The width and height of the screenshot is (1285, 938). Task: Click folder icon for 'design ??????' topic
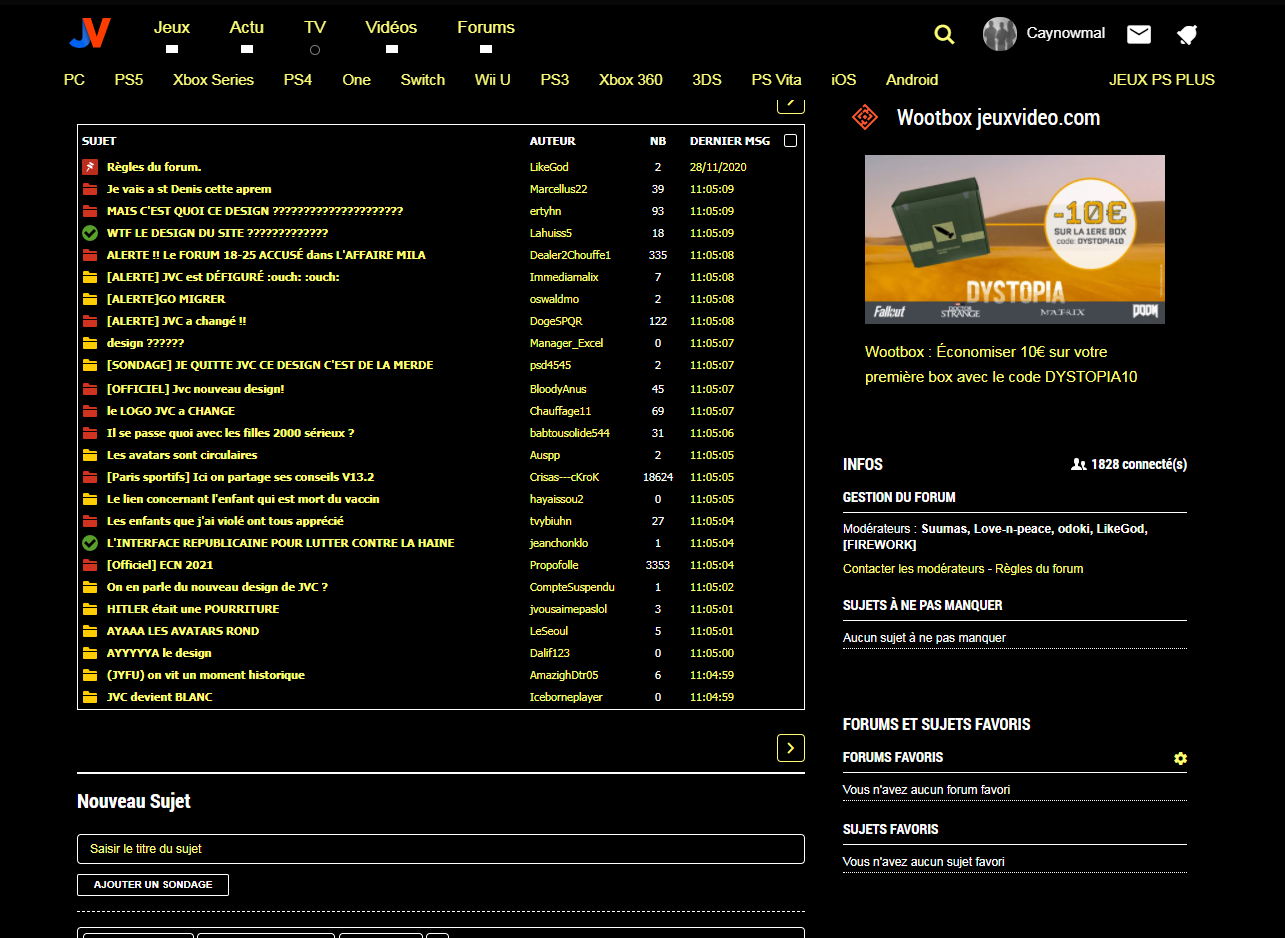coord(90,343)
